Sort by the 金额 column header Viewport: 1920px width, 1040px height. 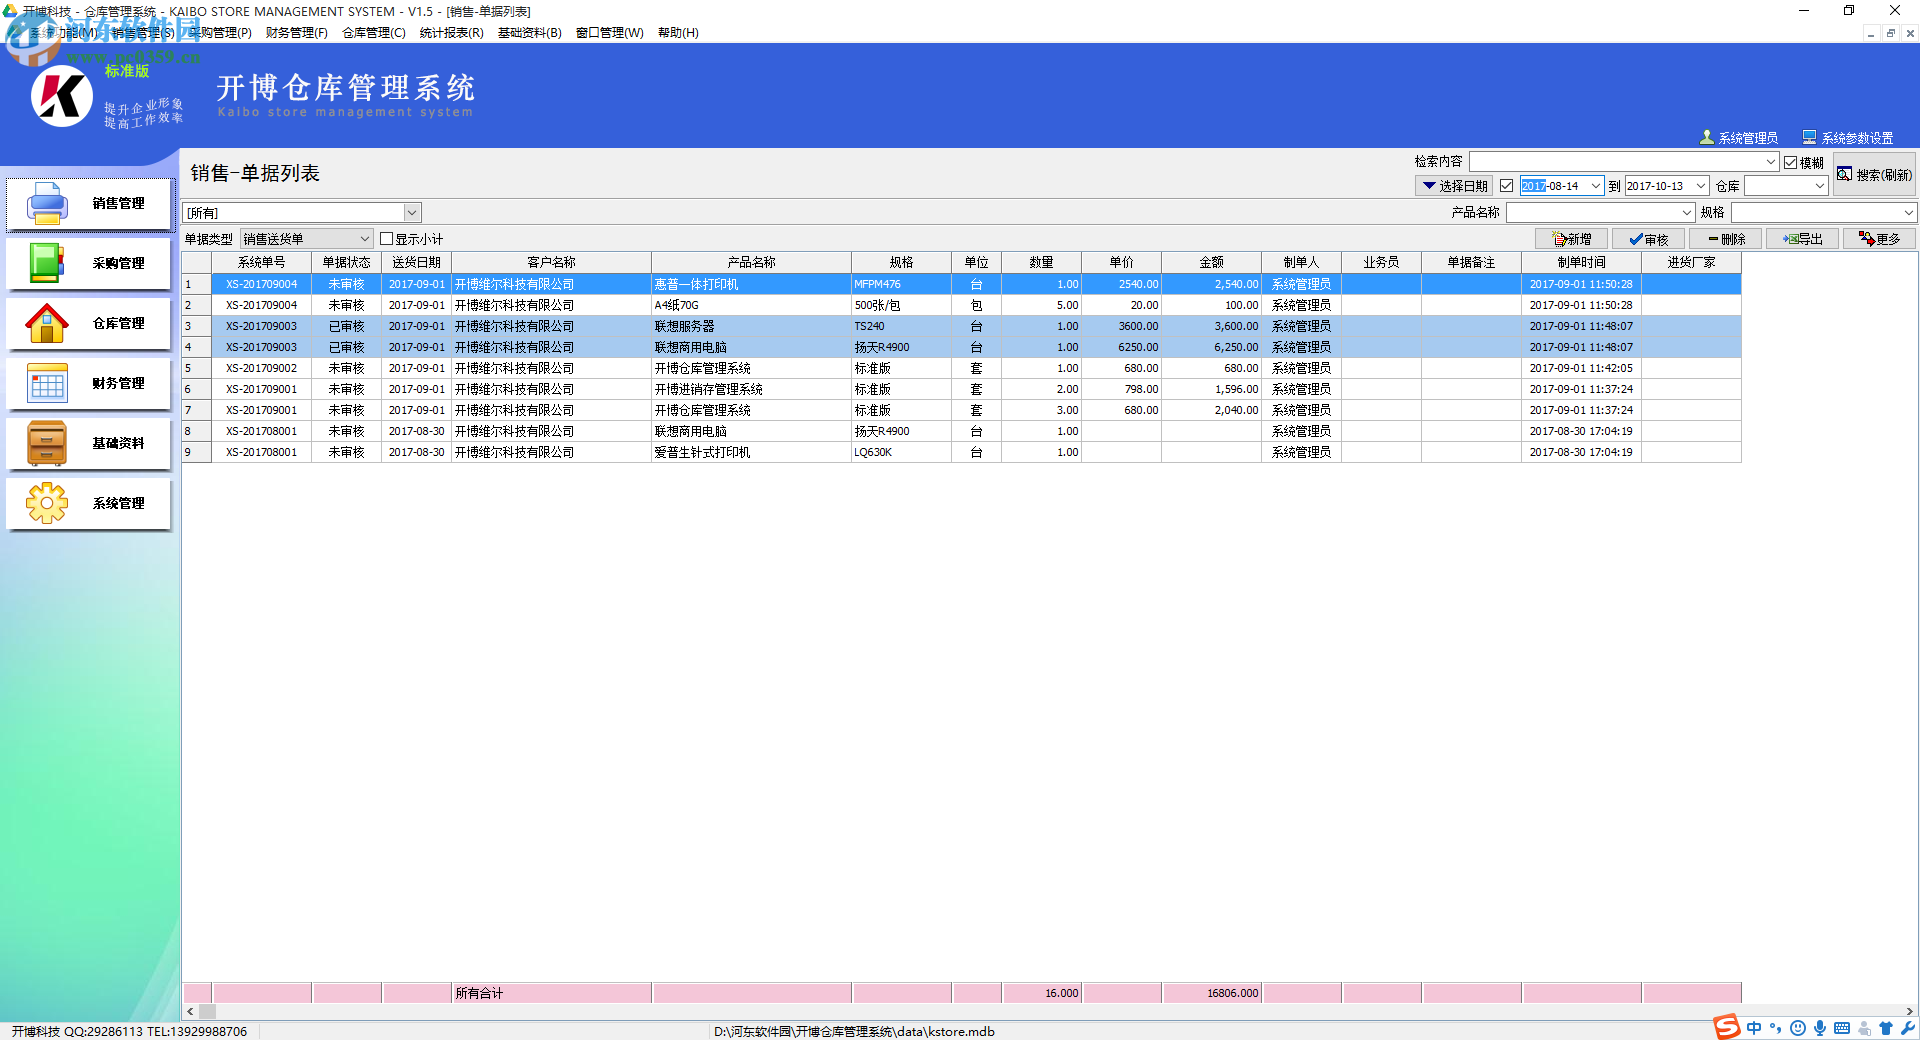click(1212, 263)
